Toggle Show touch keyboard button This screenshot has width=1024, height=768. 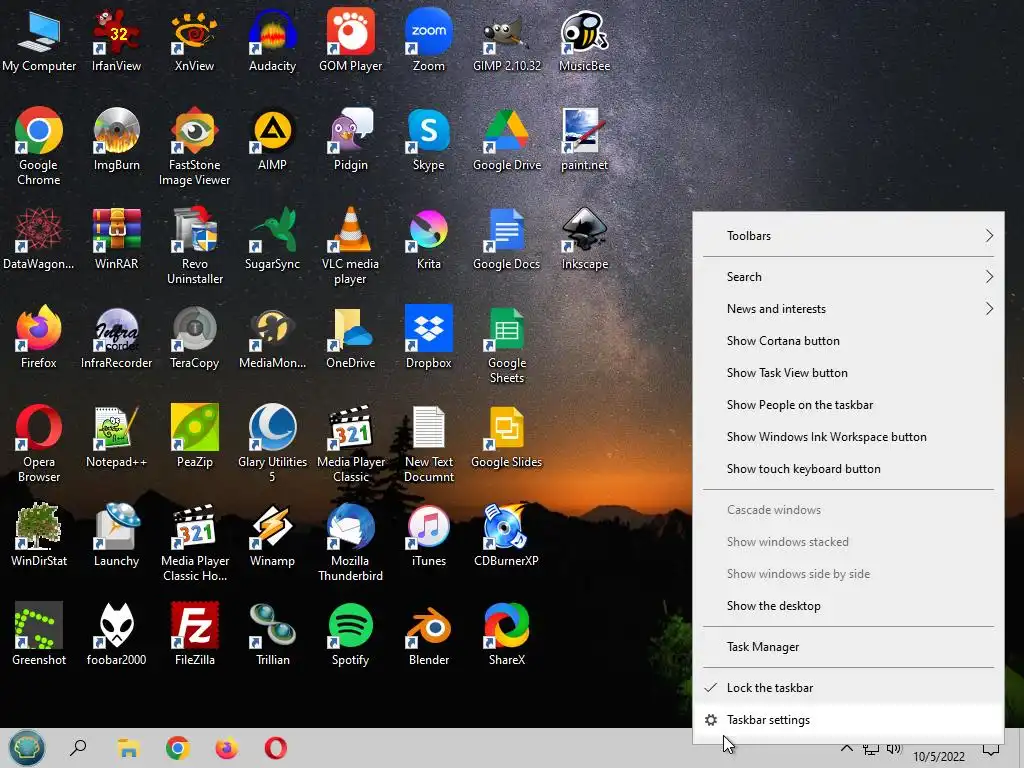(x=848, y=469)
